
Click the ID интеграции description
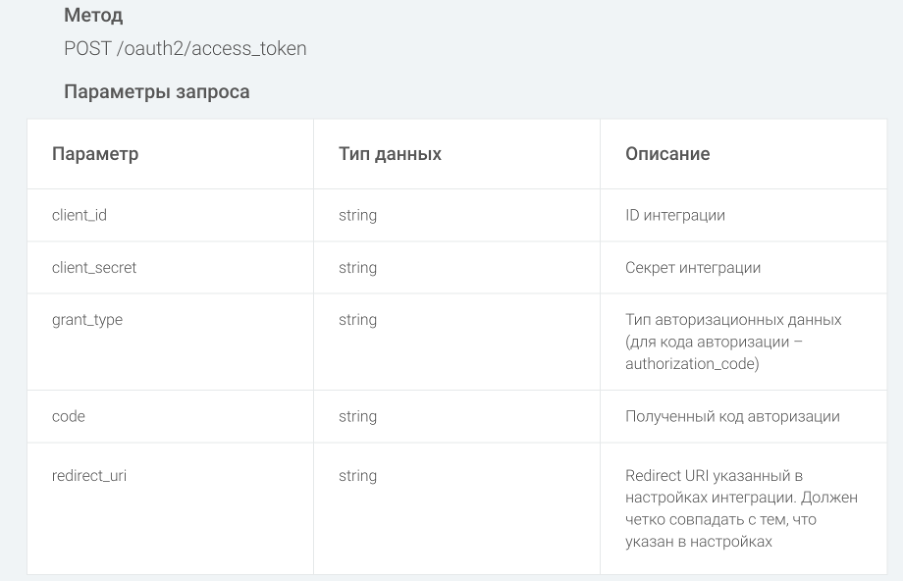tap(675, 216)
